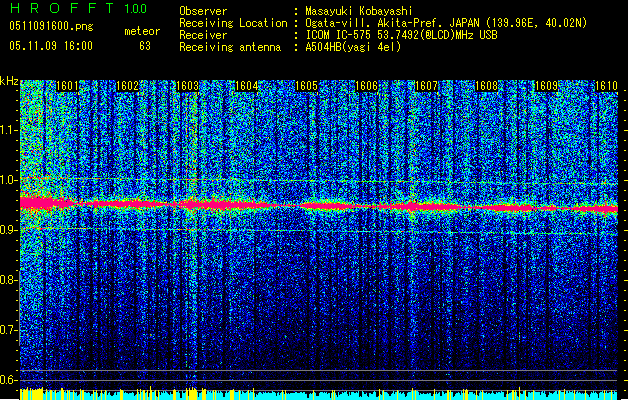629x400 pixels.
Task: Select the antenna value A504HB(yagi 4el)
Action: [x=353, y=47]
